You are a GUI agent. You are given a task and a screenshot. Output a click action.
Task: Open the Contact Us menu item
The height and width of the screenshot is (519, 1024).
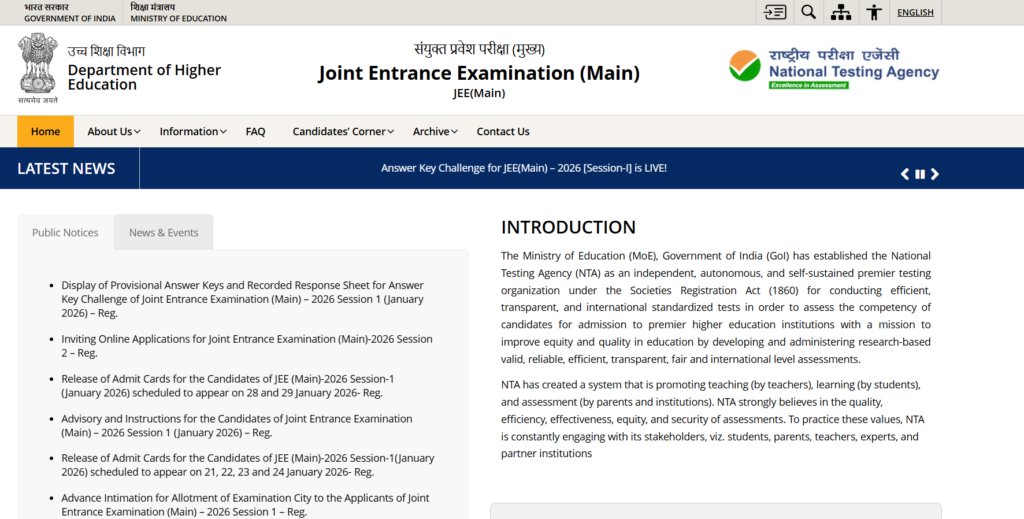pos(503,131)
